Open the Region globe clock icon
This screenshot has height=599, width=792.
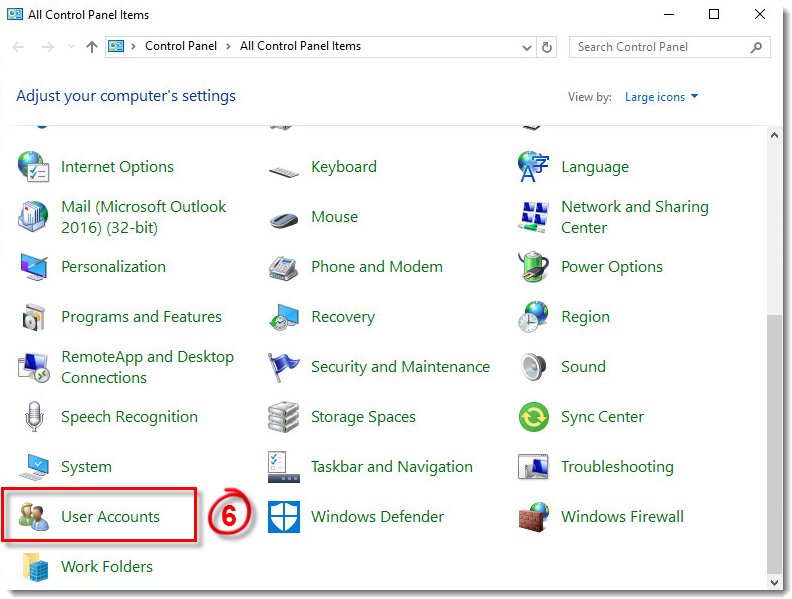tap(534, 317)
